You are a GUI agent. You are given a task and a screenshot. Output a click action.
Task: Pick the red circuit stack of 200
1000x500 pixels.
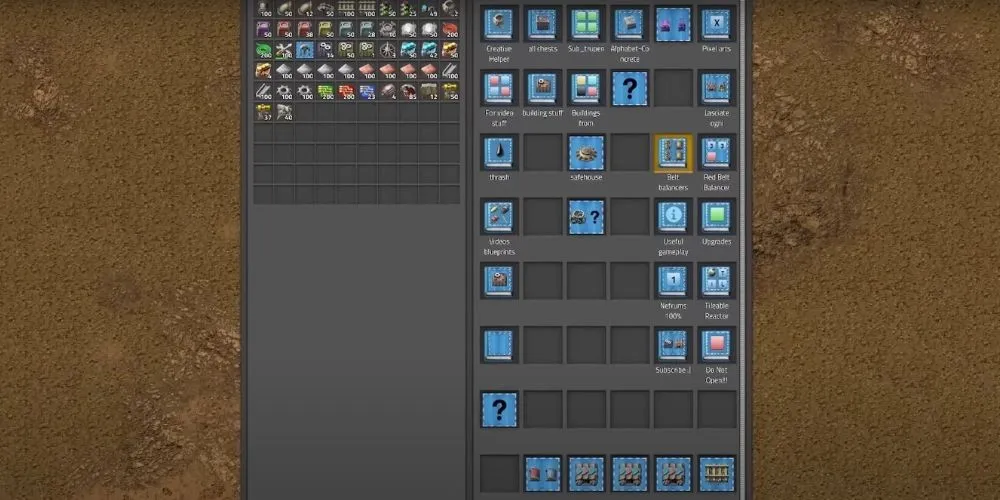346,91
